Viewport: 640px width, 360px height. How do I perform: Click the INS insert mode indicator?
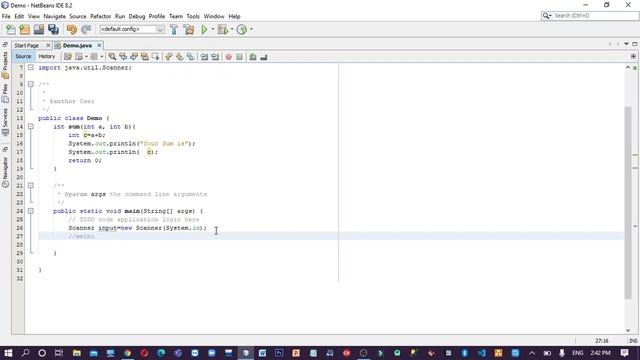pos(633,340)
